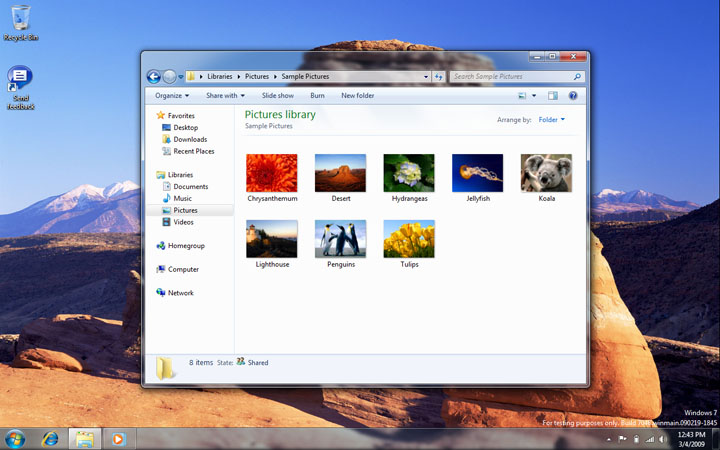This screenshot has height=450, width=720.
Task: Open Downloads under Favorites
Action: [x=185, y=140]
